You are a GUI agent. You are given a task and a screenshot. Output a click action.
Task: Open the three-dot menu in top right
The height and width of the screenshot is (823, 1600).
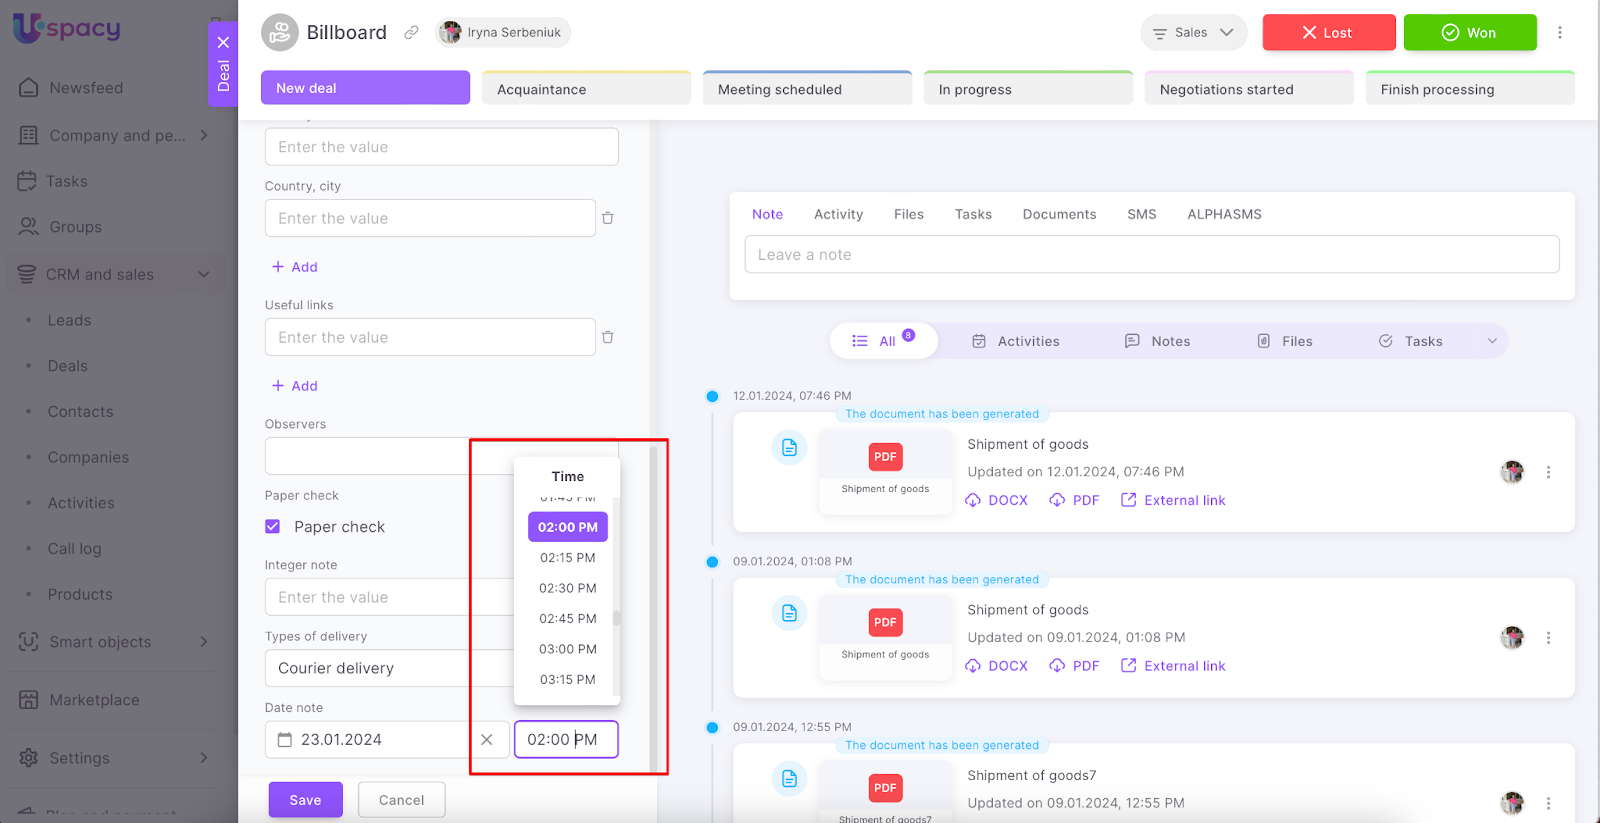(x=1559, y=33)
